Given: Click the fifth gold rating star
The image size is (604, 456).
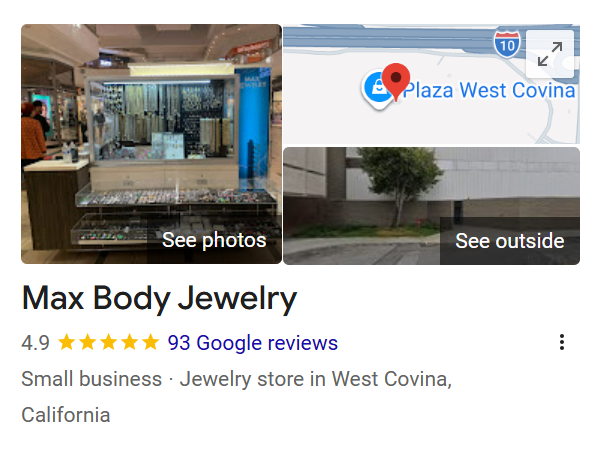Looking at the screenshot, I should pos(150,342).
